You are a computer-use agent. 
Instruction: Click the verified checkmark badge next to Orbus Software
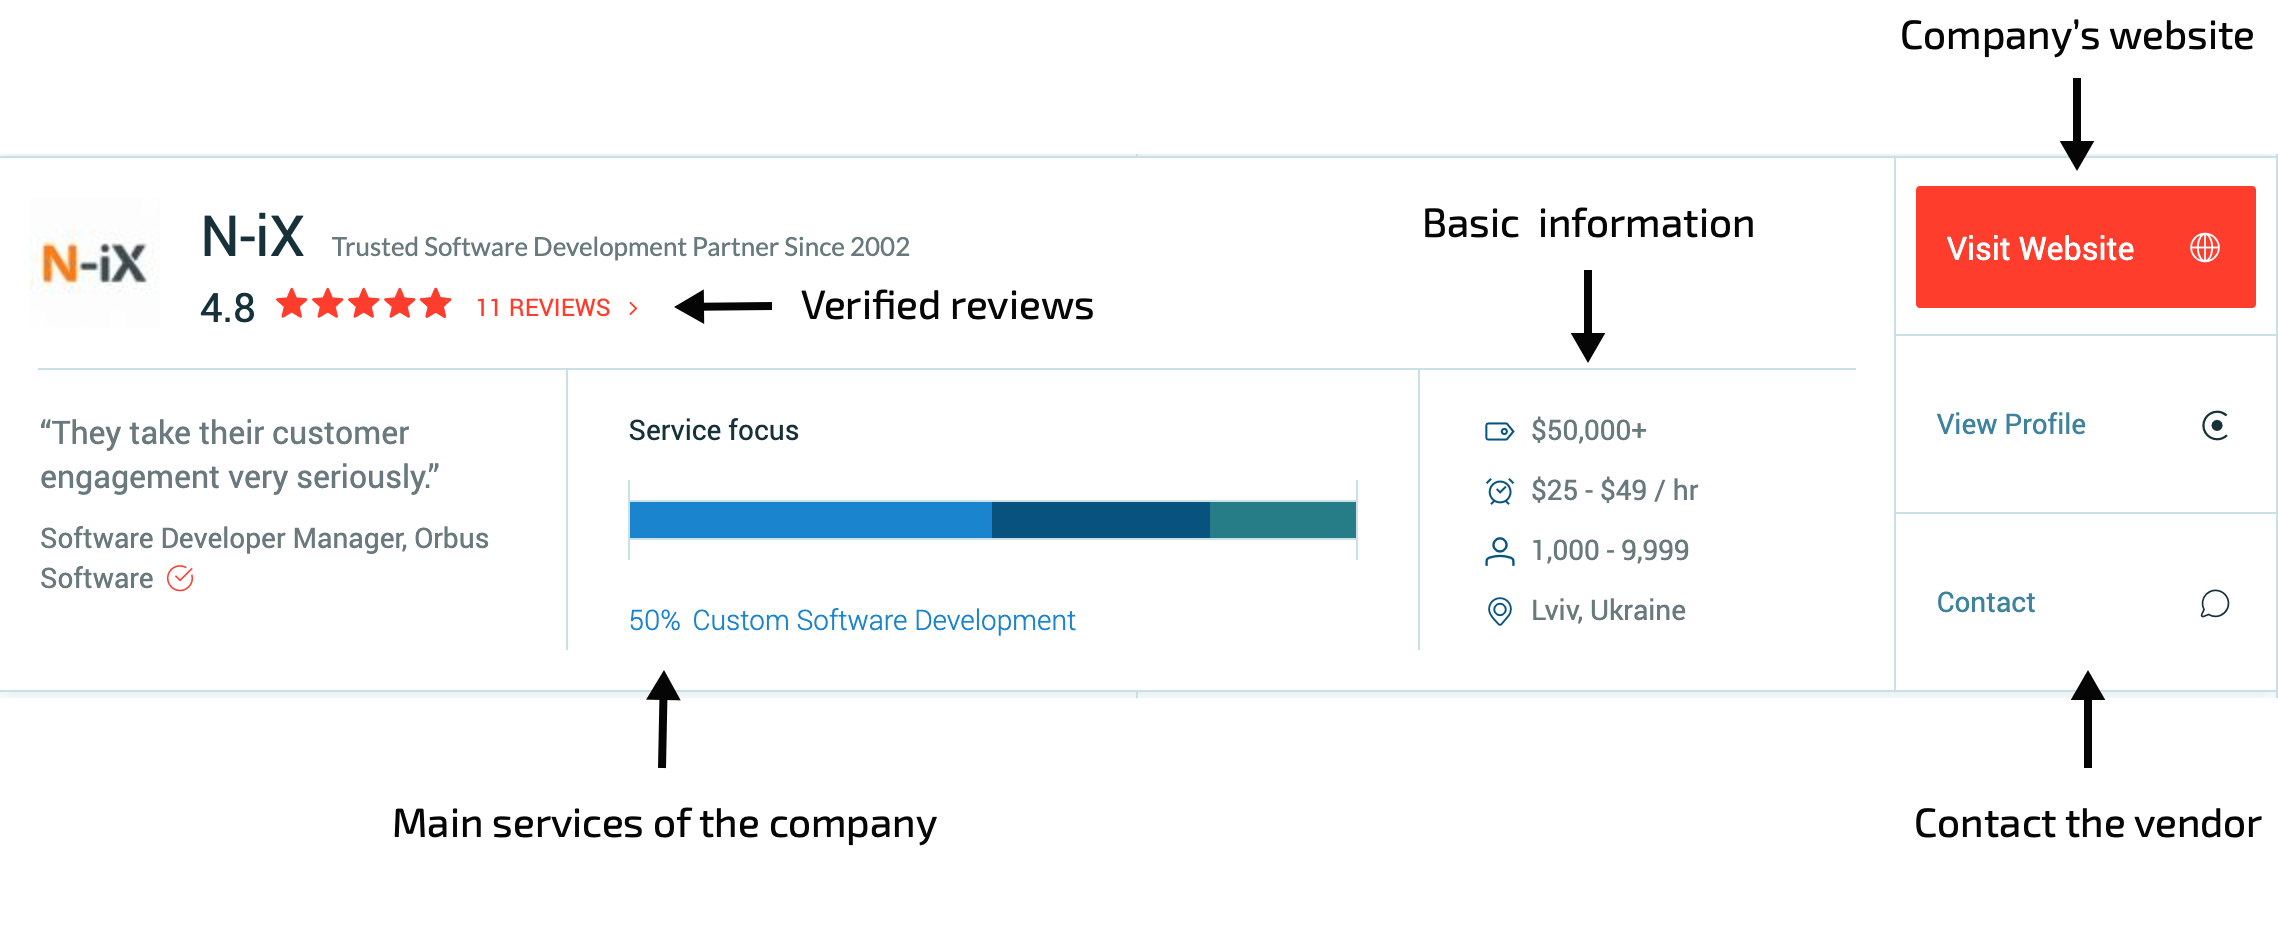tap(180, 579)
